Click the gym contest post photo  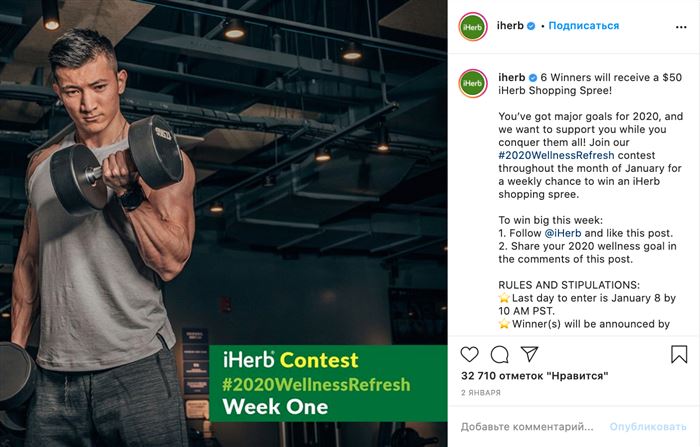pyautogui.click(x=224, y=223)
